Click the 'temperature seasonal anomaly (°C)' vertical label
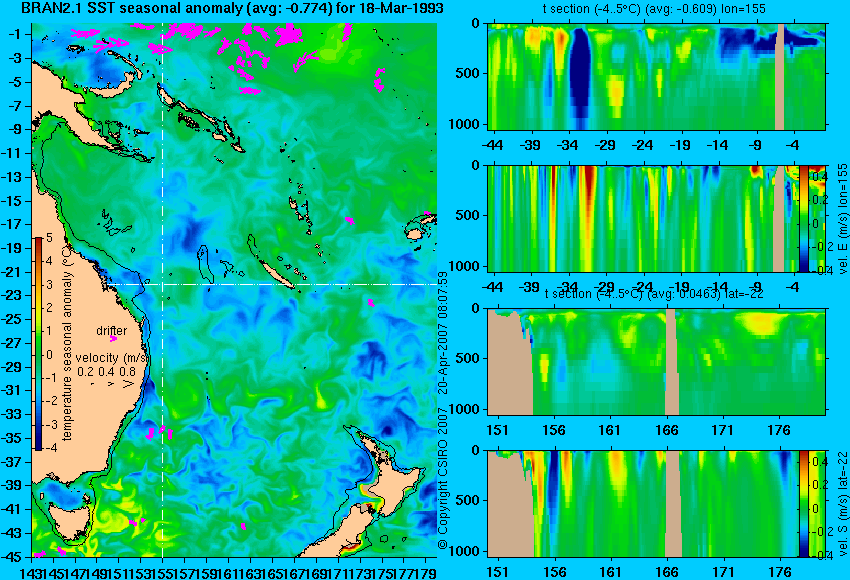Image resolution: width=850 pixels, height=580 pixels. (x=67, y=343)
